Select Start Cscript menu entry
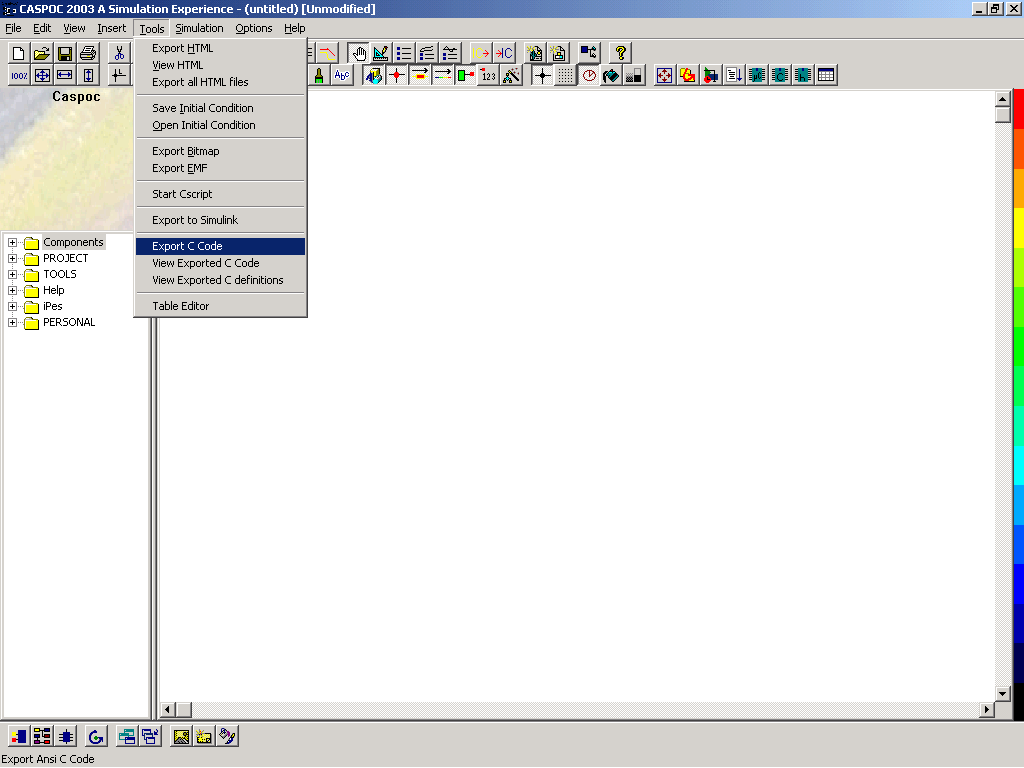Viewport: 1024px width, 768px height. point(221,195)
